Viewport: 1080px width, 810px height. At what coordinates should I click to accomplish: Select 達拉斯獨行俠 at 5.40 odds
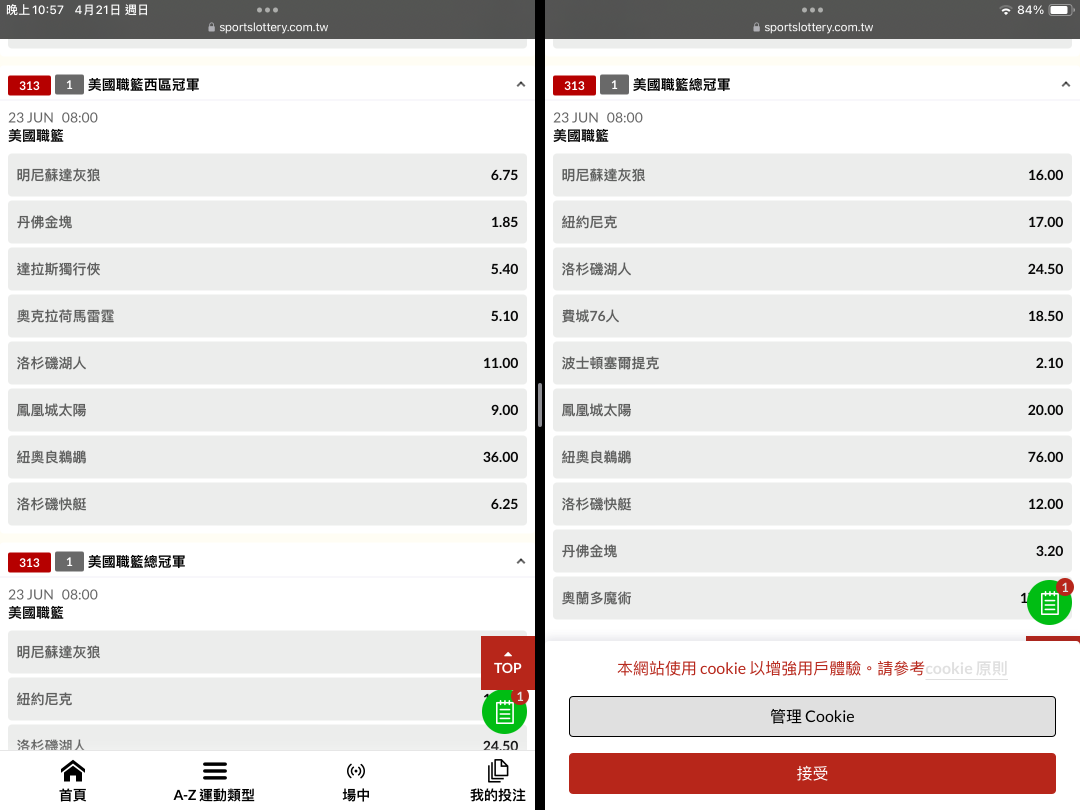(x=267, y=269)
